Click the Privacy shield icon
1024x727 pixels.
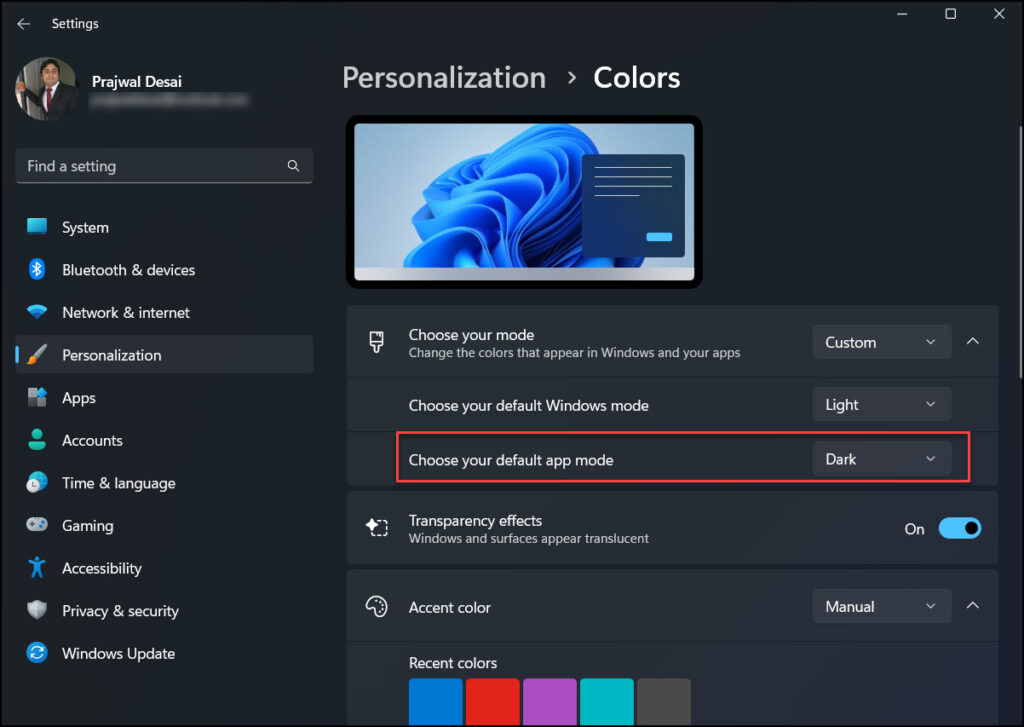[37, 610]
